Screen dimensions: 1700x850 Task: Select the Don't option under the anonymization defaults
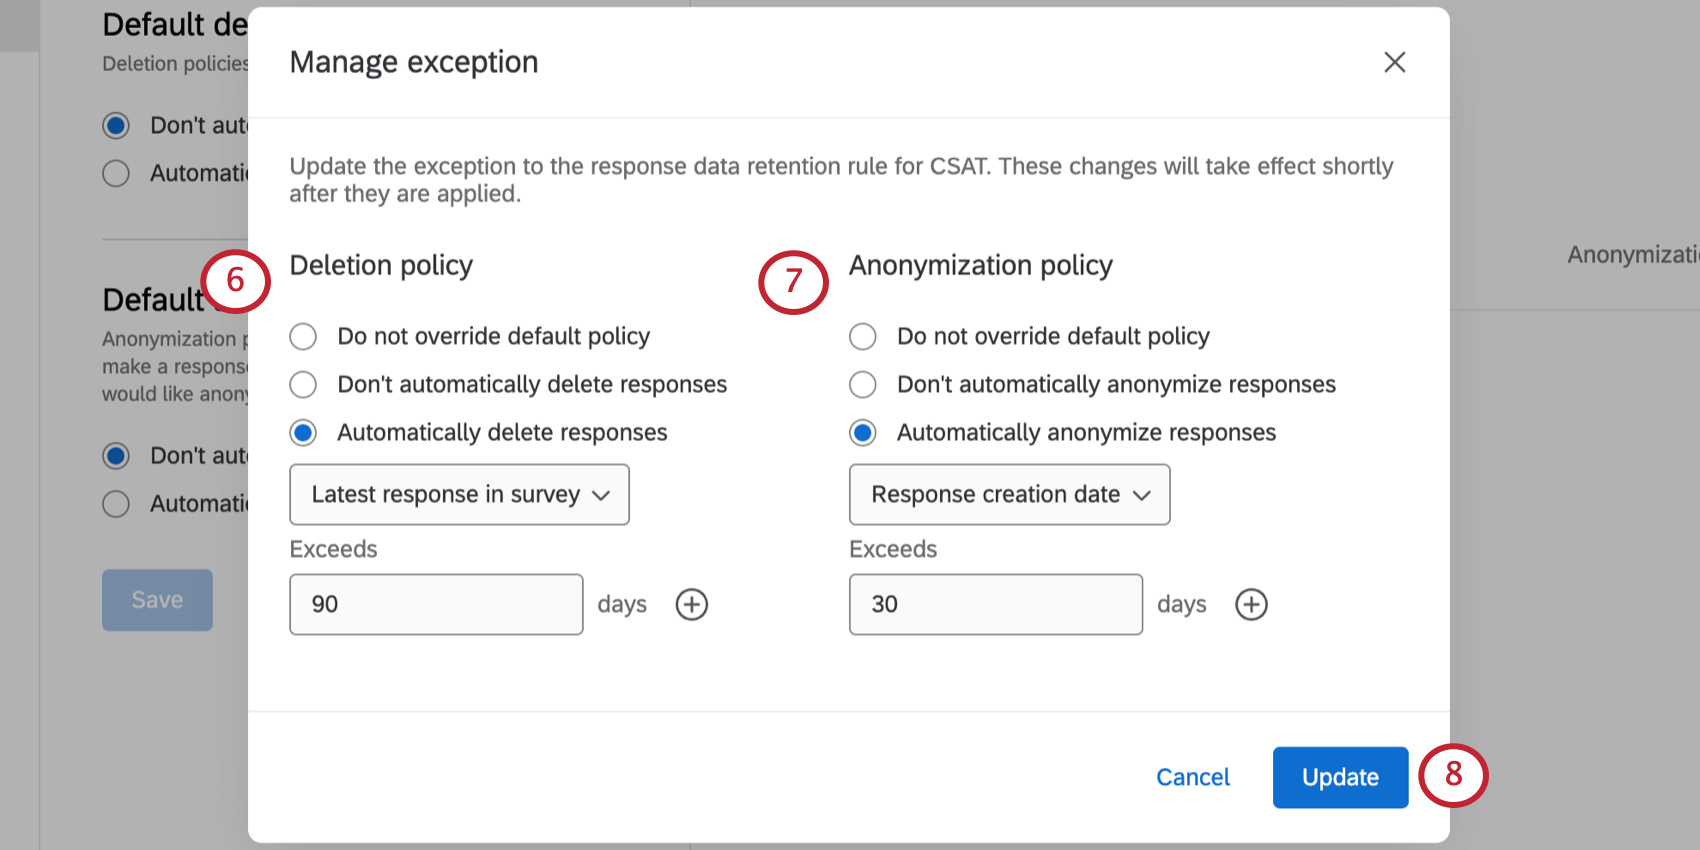(x=115, y=455)
